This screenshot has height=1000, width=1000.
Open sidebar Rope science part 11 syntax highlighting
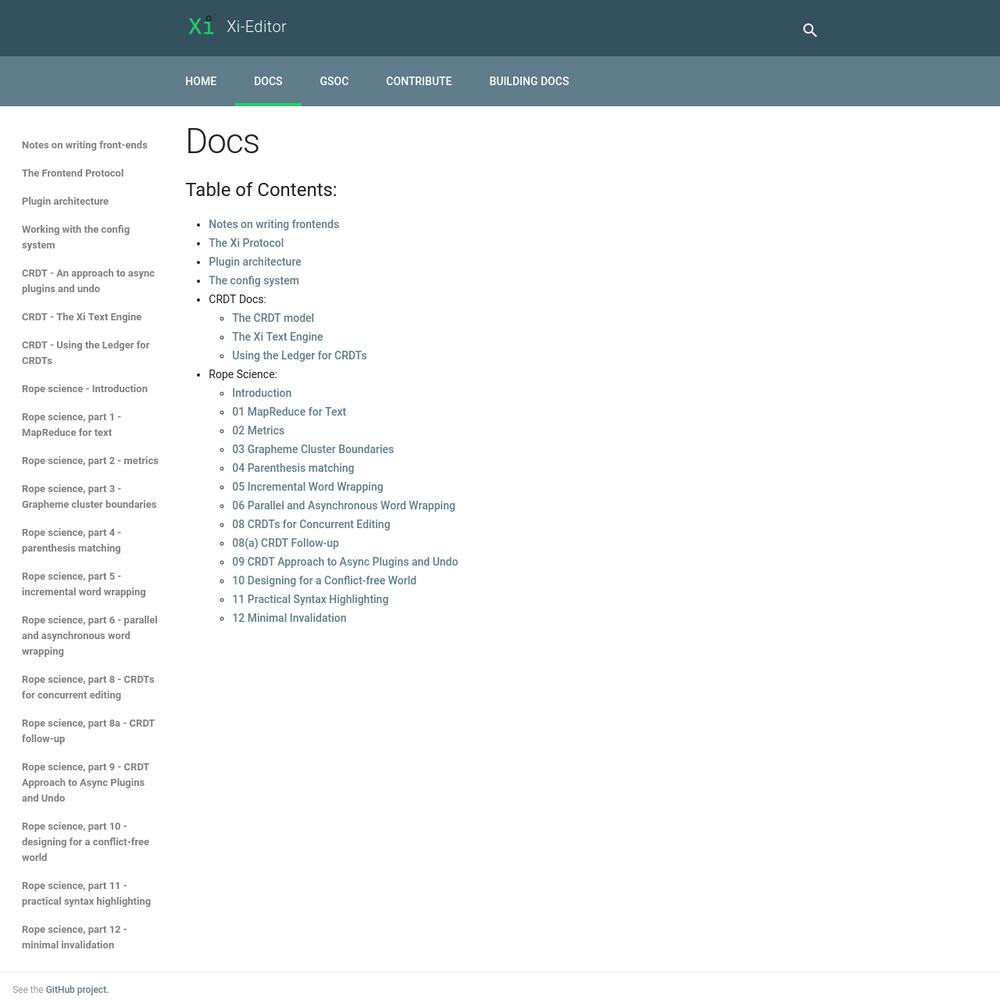pyautogui.click(x=86, y=893)
